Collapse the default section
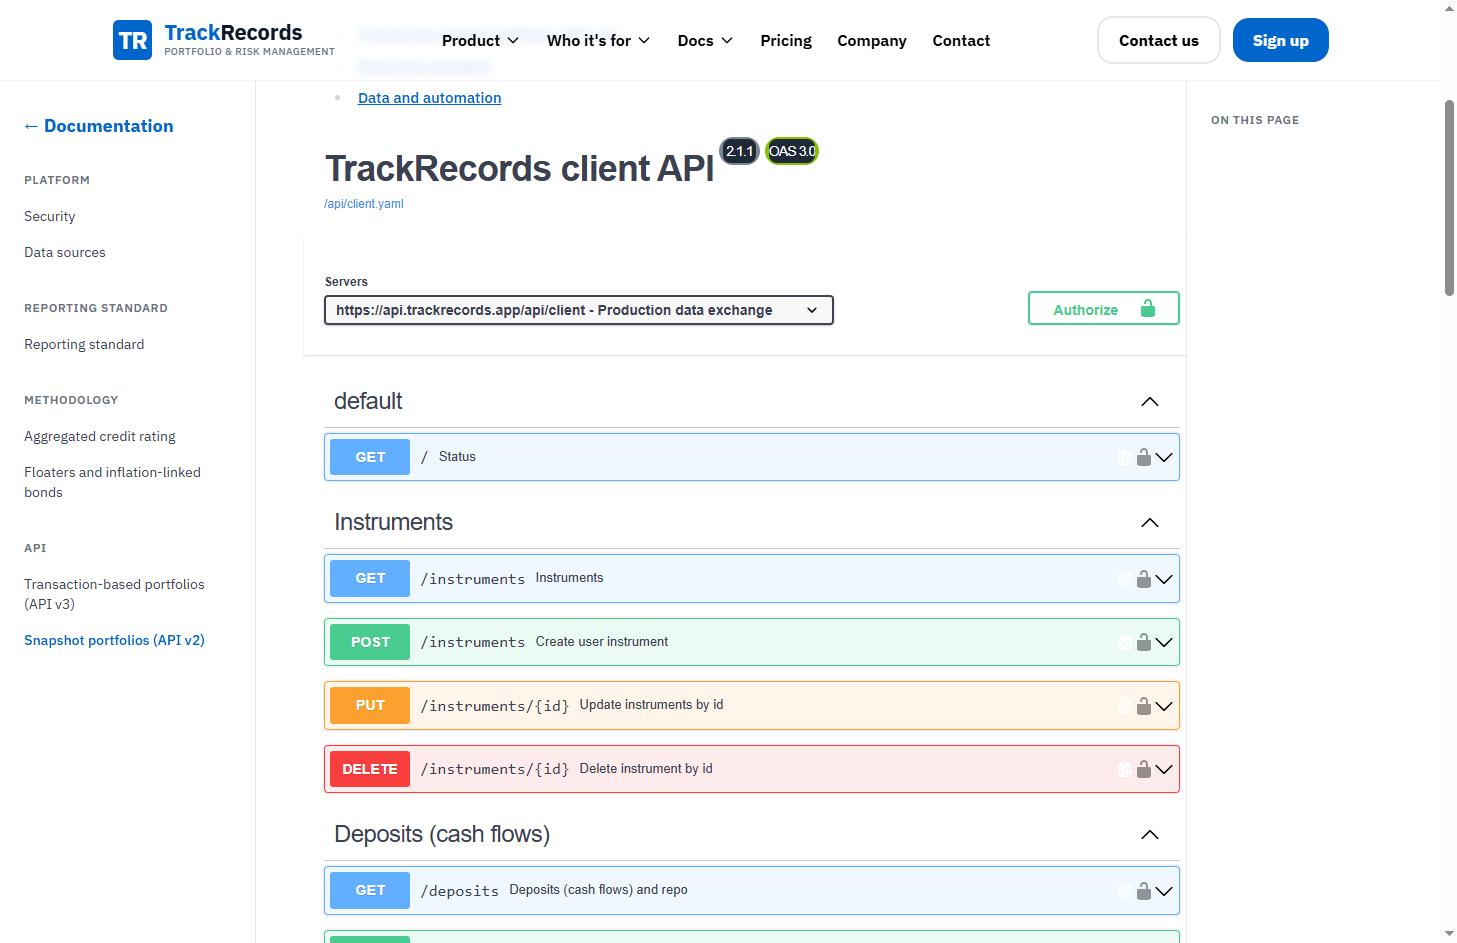This screenshot has height=943, width=1457. click(x=1150, y=402)
